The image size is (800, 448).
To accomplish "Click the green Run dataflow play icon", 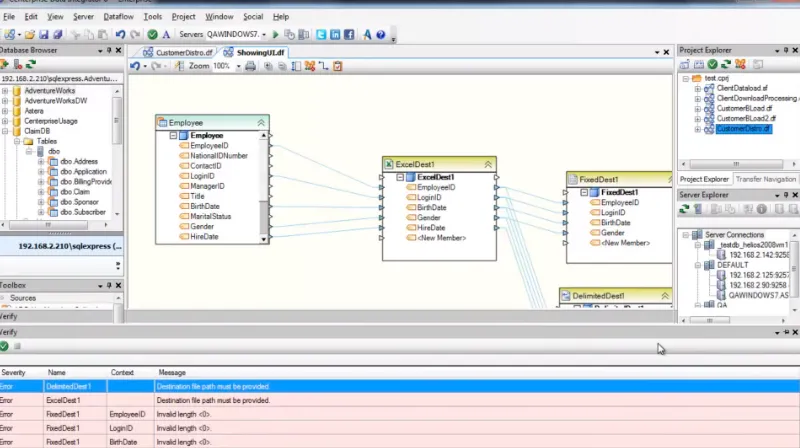I will [x=276, y=35].
